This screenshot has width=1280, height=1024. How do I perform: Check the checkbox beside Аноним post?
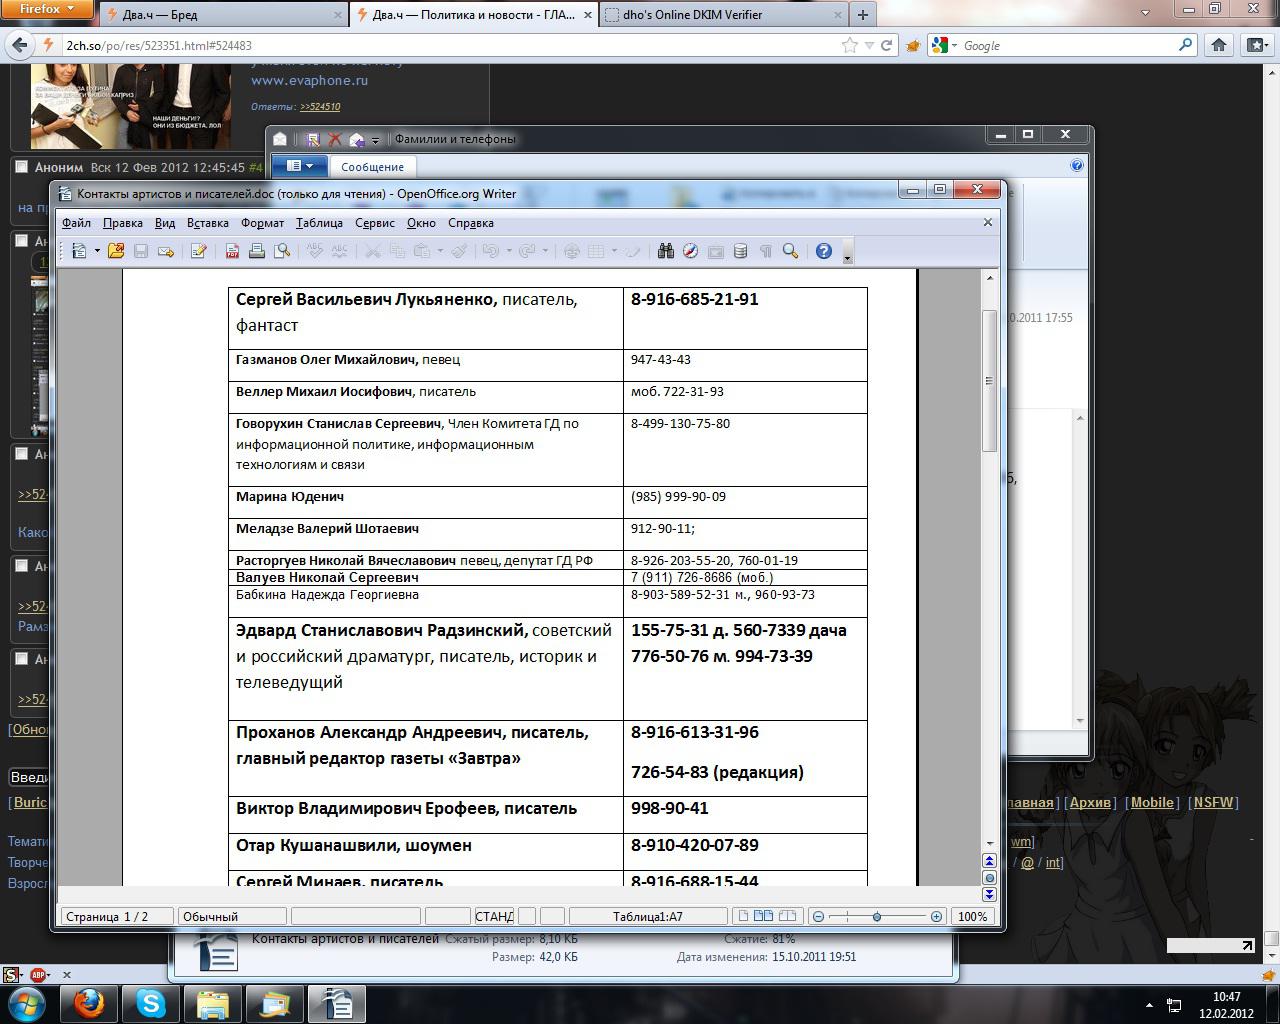[x=21, y=167]
